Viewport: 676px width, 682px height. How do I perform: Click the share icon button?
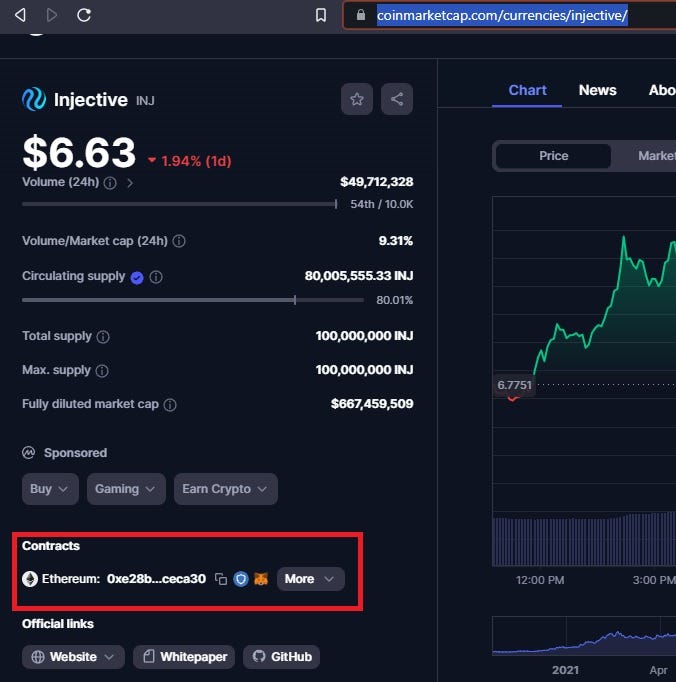(397, 99)
